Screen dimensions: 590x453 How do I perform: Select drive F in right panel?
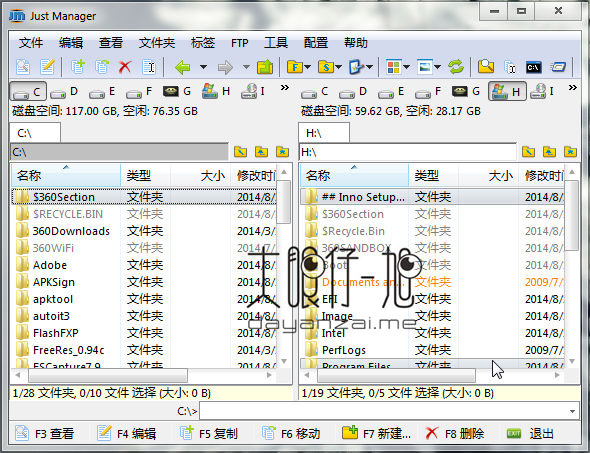[x=428, y=91]
